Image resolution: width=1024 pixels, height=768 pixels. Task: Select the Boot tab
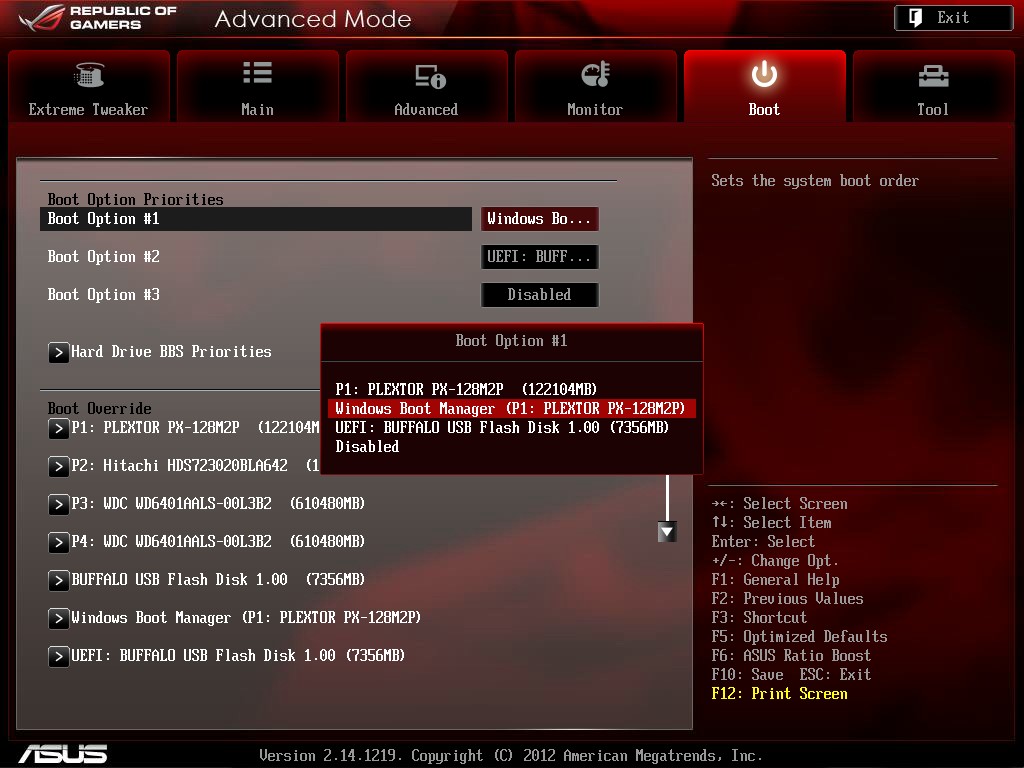coord(765,86)
